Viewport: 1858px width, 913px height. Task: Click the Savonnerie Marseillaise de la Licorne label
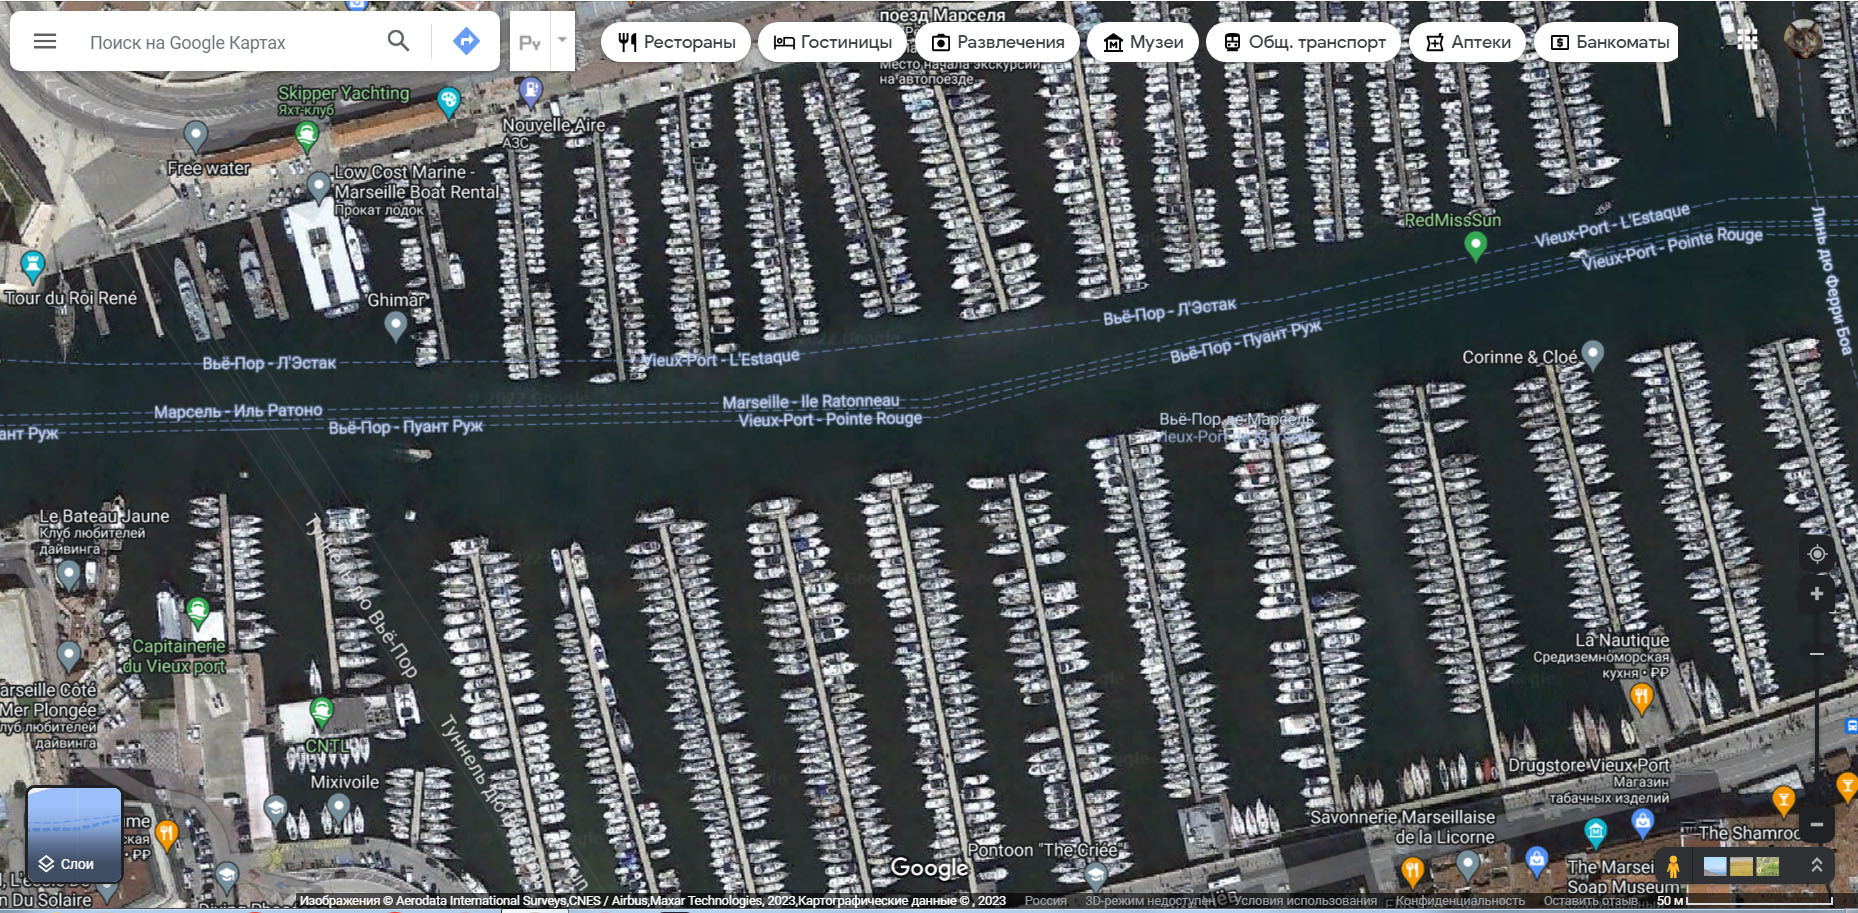[x=1402, y=827]
